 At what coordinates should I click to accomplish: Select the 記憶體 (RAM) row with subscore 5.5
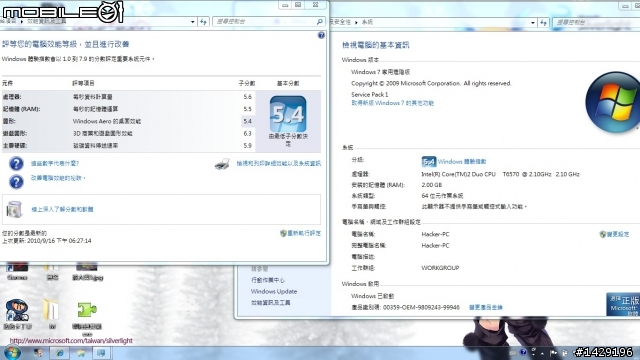coord(129,109)
